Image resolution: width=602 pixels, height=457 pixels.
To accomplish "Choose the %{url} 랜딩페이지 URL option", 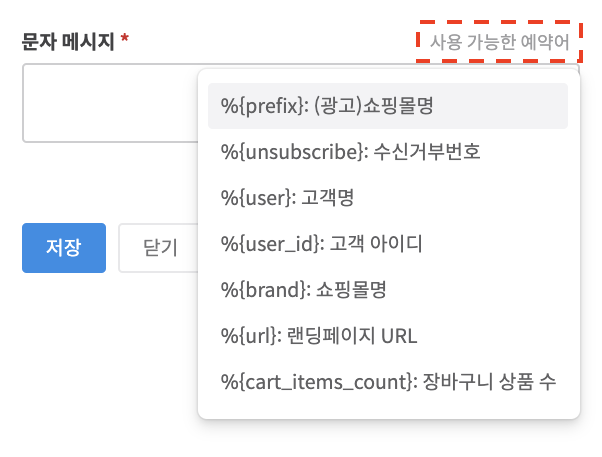I will (388, 335).
